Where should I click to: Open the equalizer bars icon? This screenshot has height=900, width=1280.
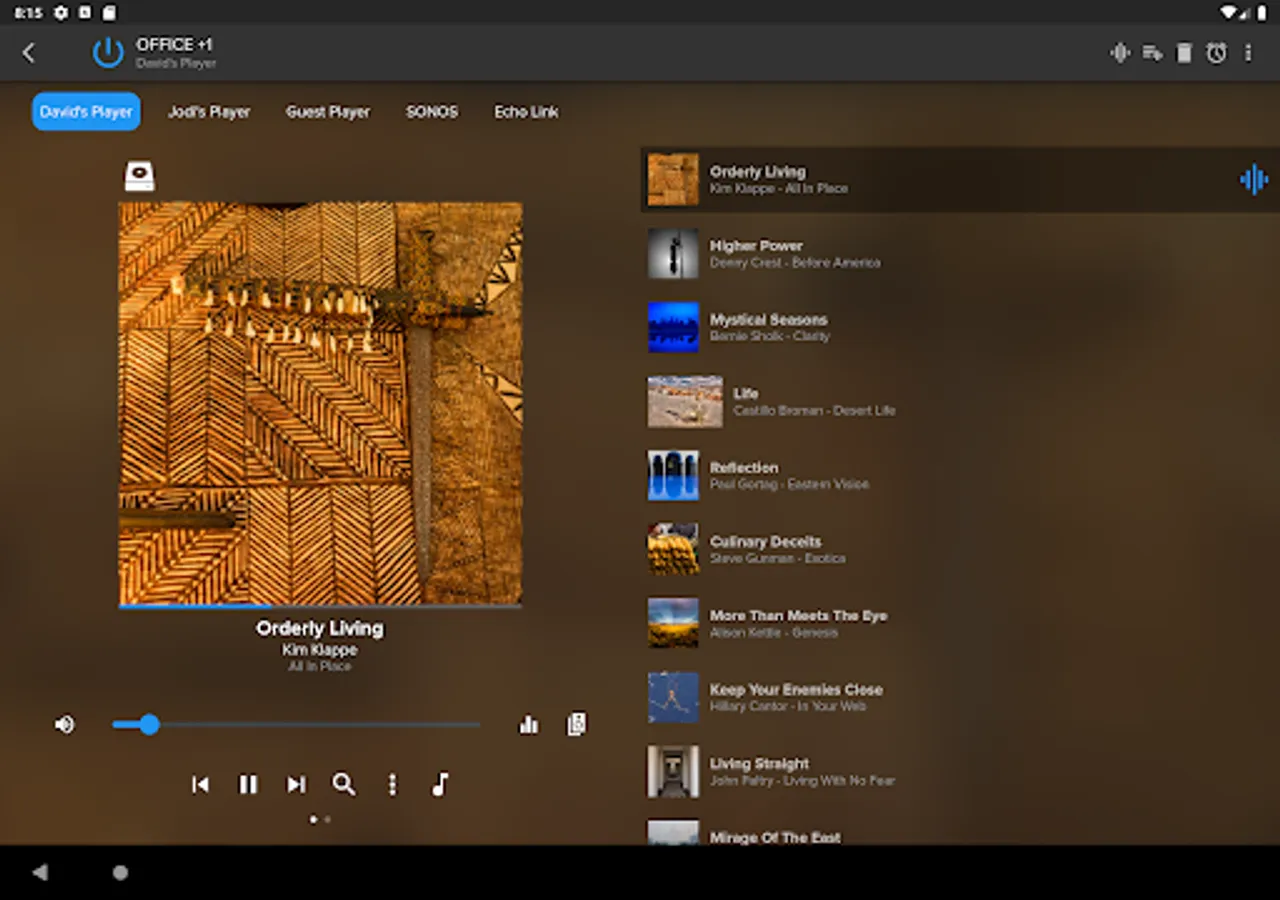529,725
